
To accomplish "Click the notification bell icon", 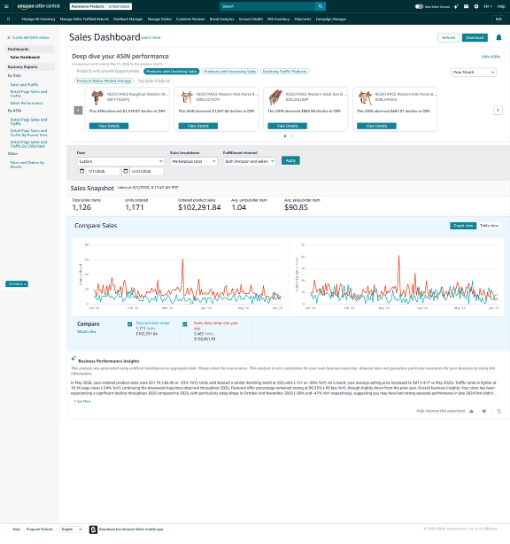I will [x=499, y=37].
